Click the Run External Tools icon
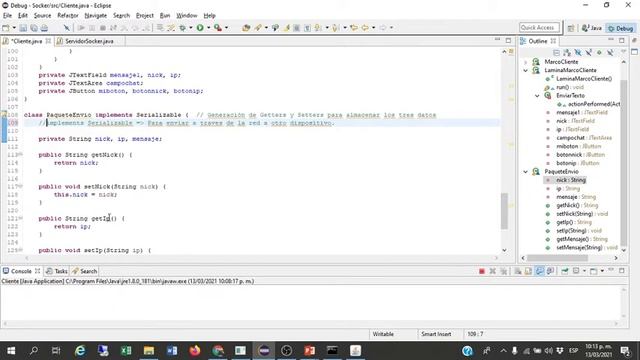 tap(218, 28)
